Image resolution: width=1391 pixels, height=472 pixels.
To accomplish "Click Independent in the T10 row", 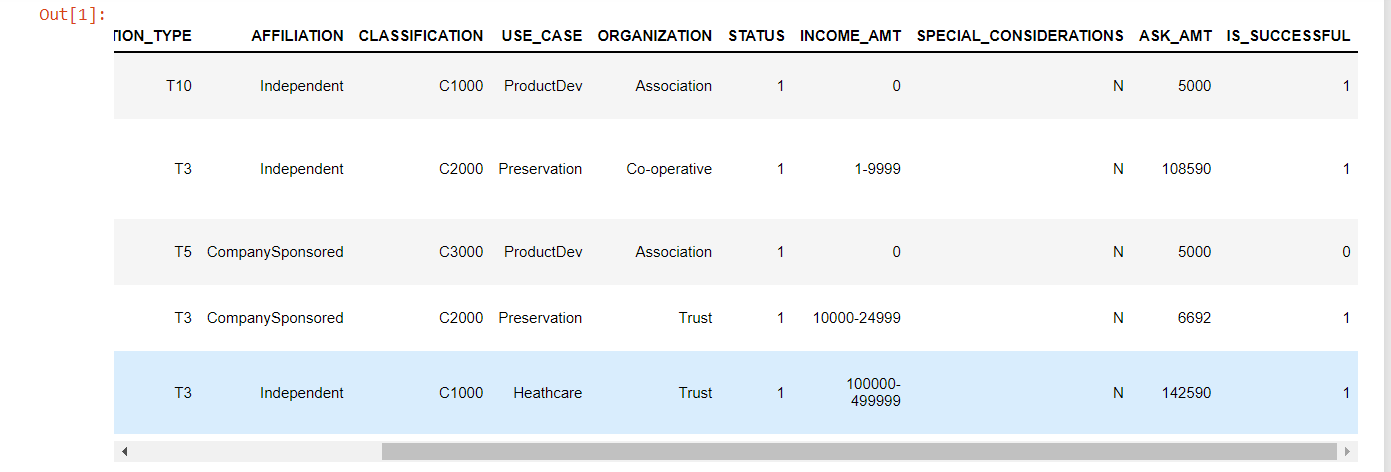I will [x=302, y=86].
